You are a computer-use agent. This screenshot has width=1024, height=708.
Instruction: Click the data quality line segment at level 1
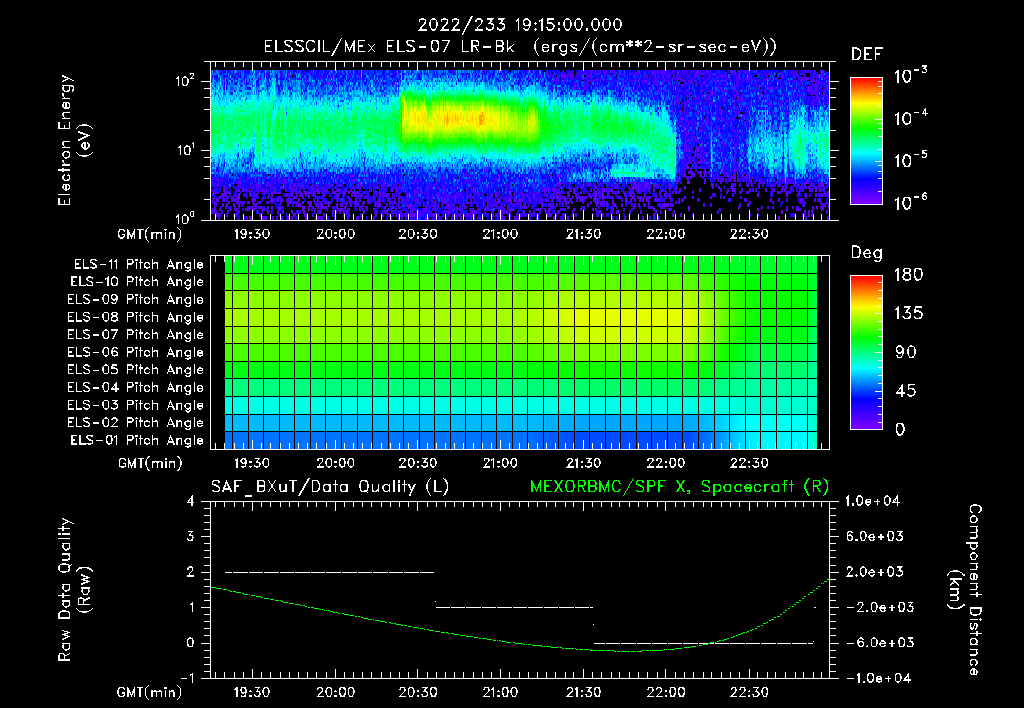pyautogui.click(x=514, y=607)
